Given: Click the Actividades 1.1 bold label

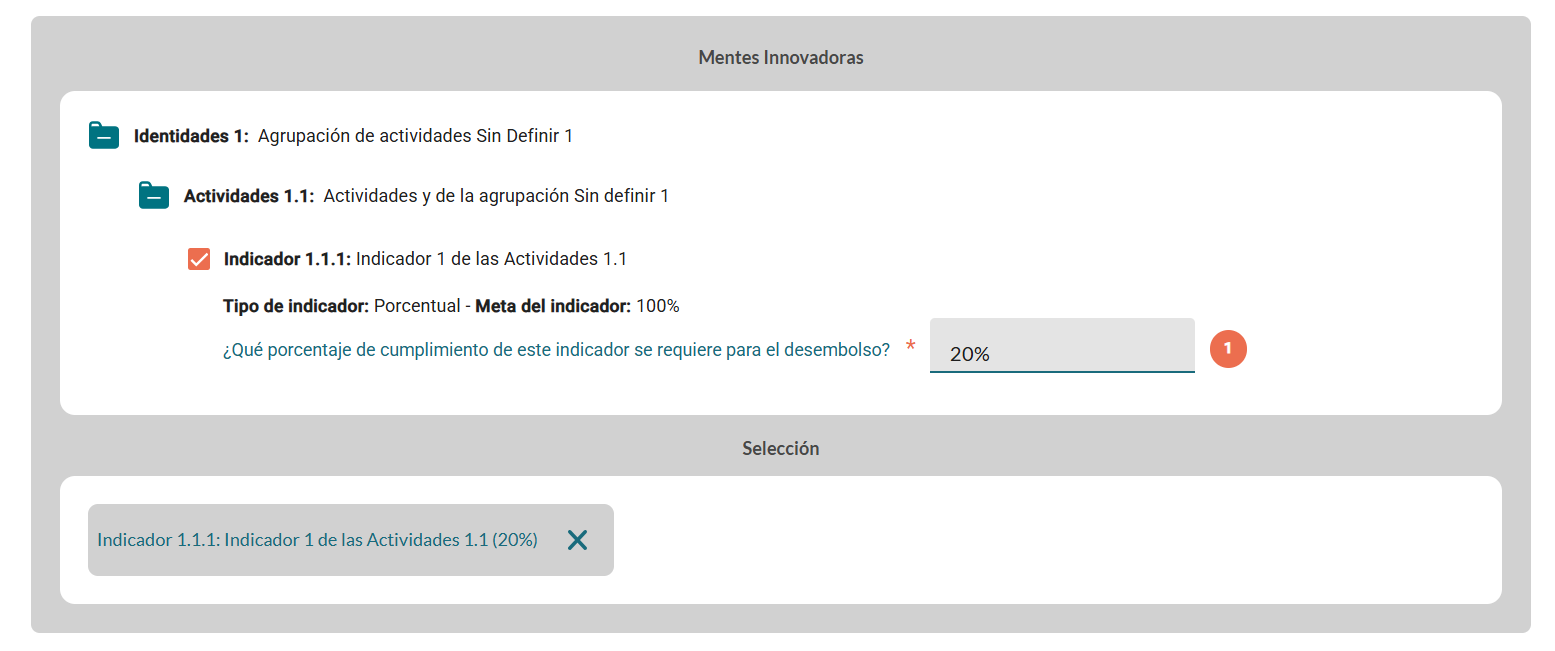Looking at the screenshot, I should click(248, 196).
